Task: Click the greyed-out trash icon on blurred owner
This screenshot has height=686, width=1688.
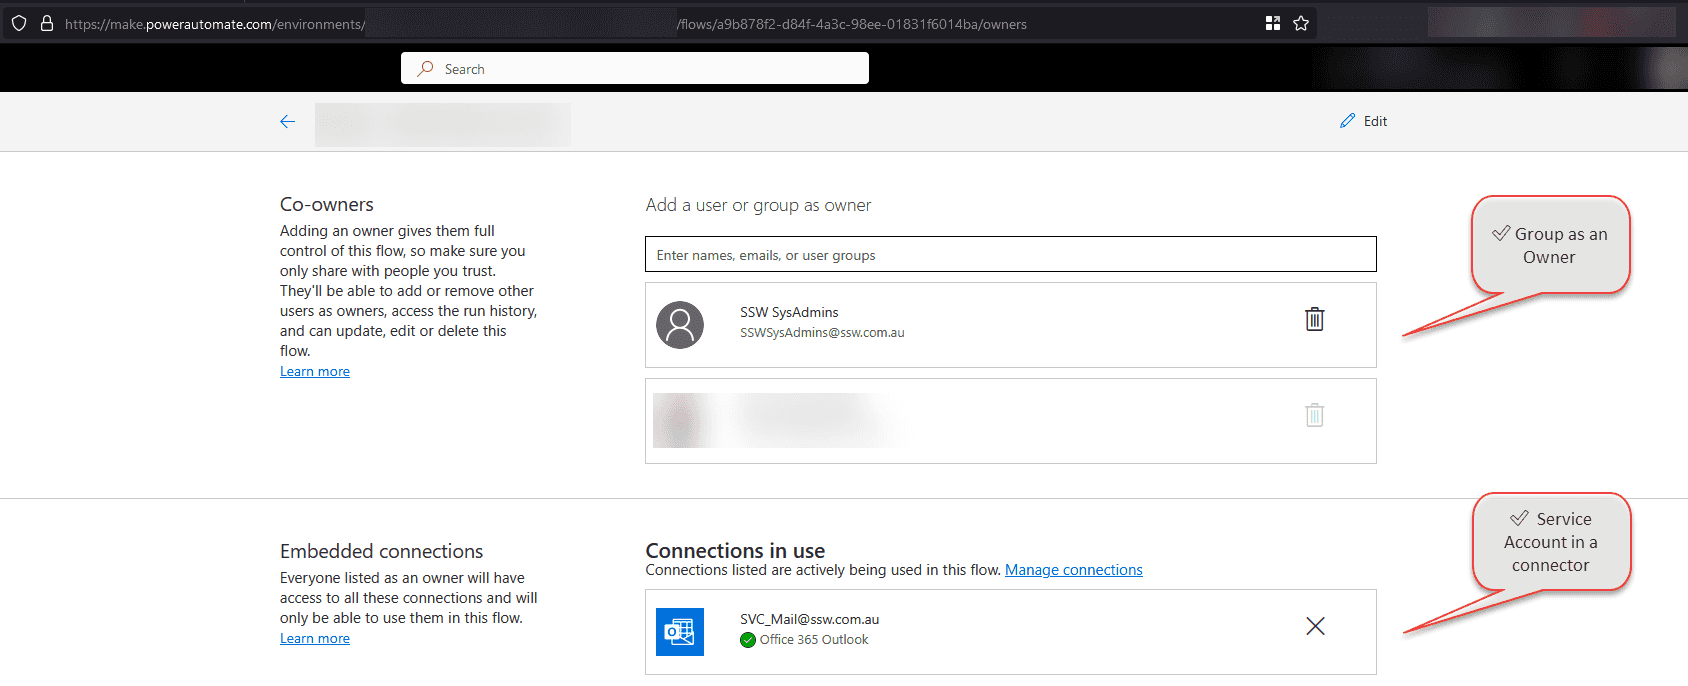Action: [x=1314, y=415]
